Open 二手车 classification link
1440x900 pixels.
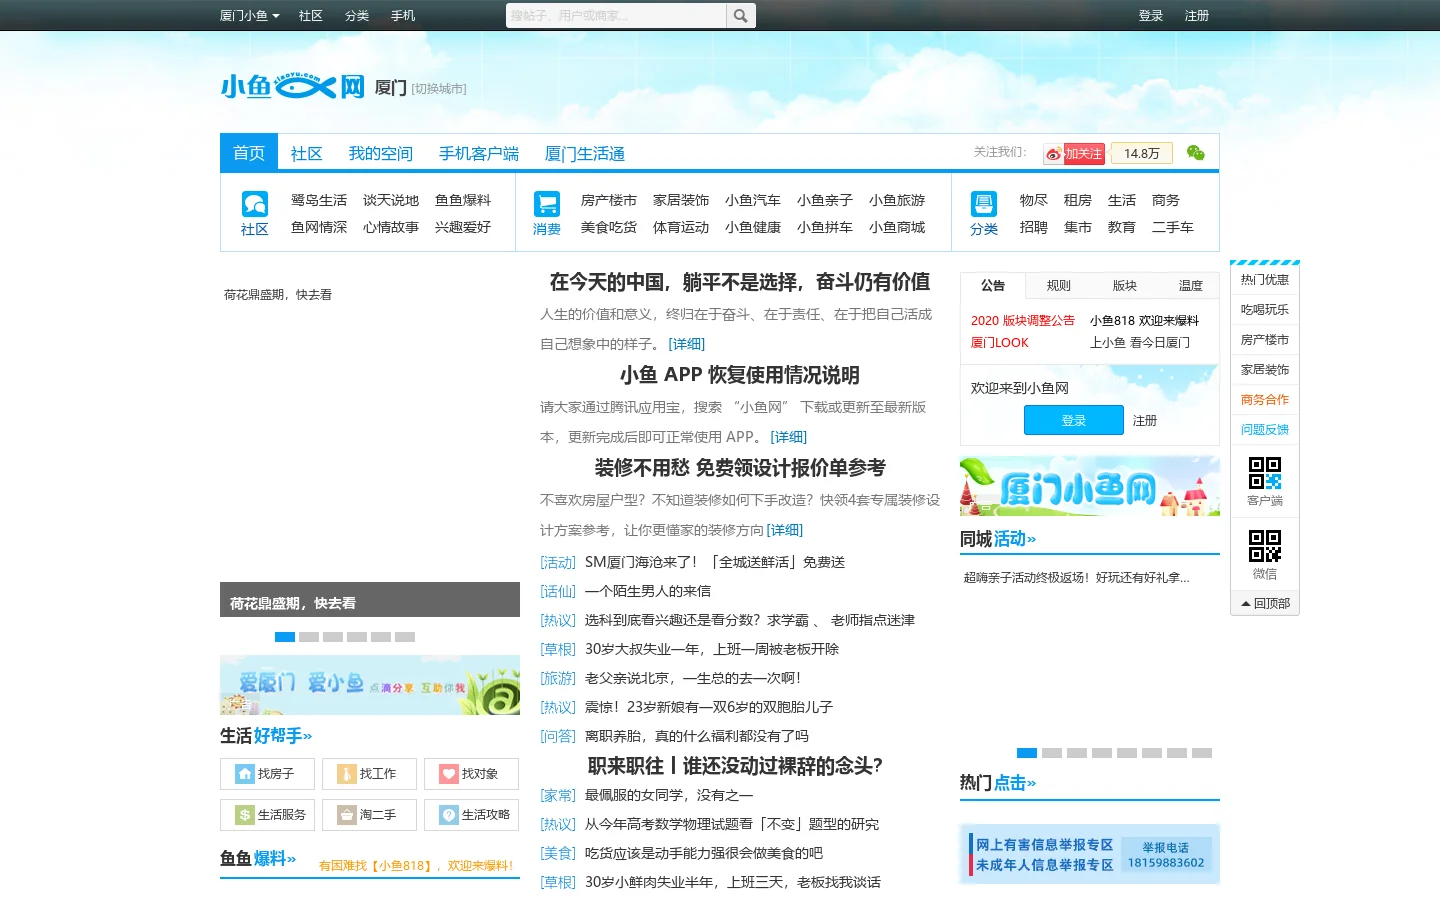click(1173, 228)
